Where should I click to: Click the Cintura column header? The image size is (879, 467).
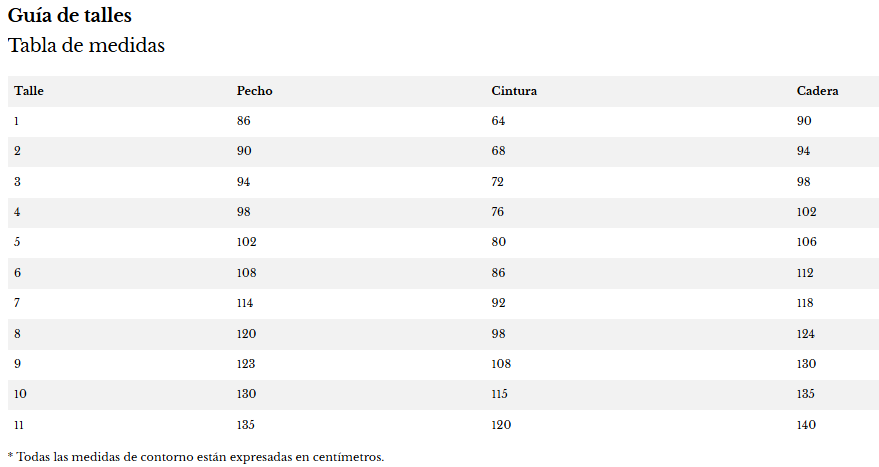click(x=514, y=91)
